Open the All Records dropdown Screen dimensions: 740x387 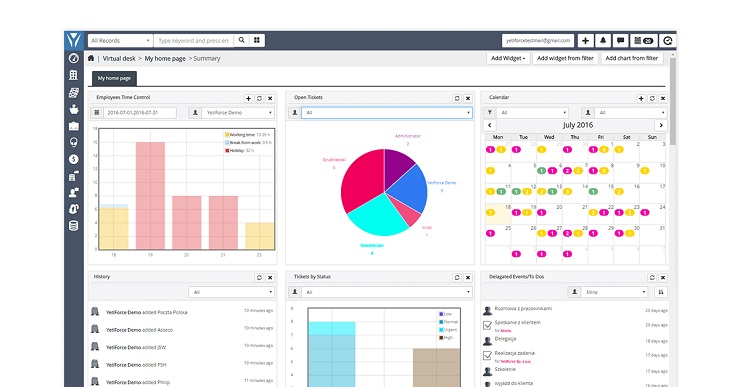(x=120, y=41)
